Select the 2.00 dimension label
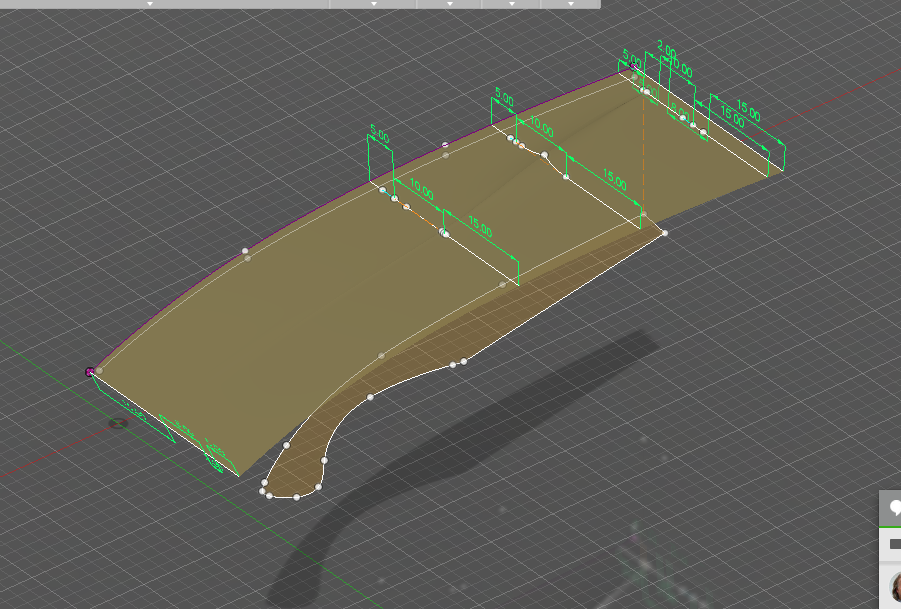Screen dimensions: 901x609 [667, 51]
